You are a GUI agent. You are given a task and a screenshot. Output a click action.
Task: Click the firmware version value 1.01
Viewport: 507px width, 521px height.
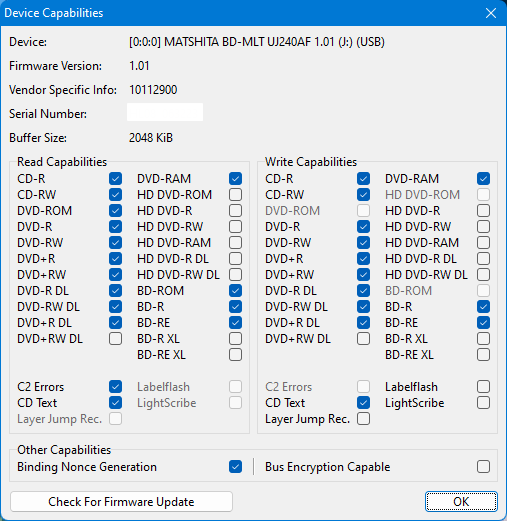tap(139, 66)
